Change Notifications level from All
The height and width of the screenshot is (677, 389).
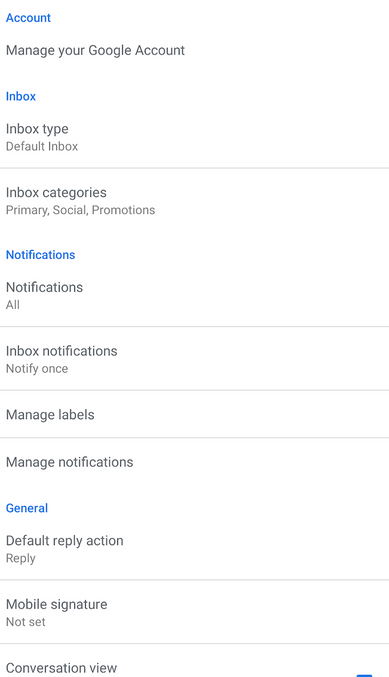pos(194,296)
